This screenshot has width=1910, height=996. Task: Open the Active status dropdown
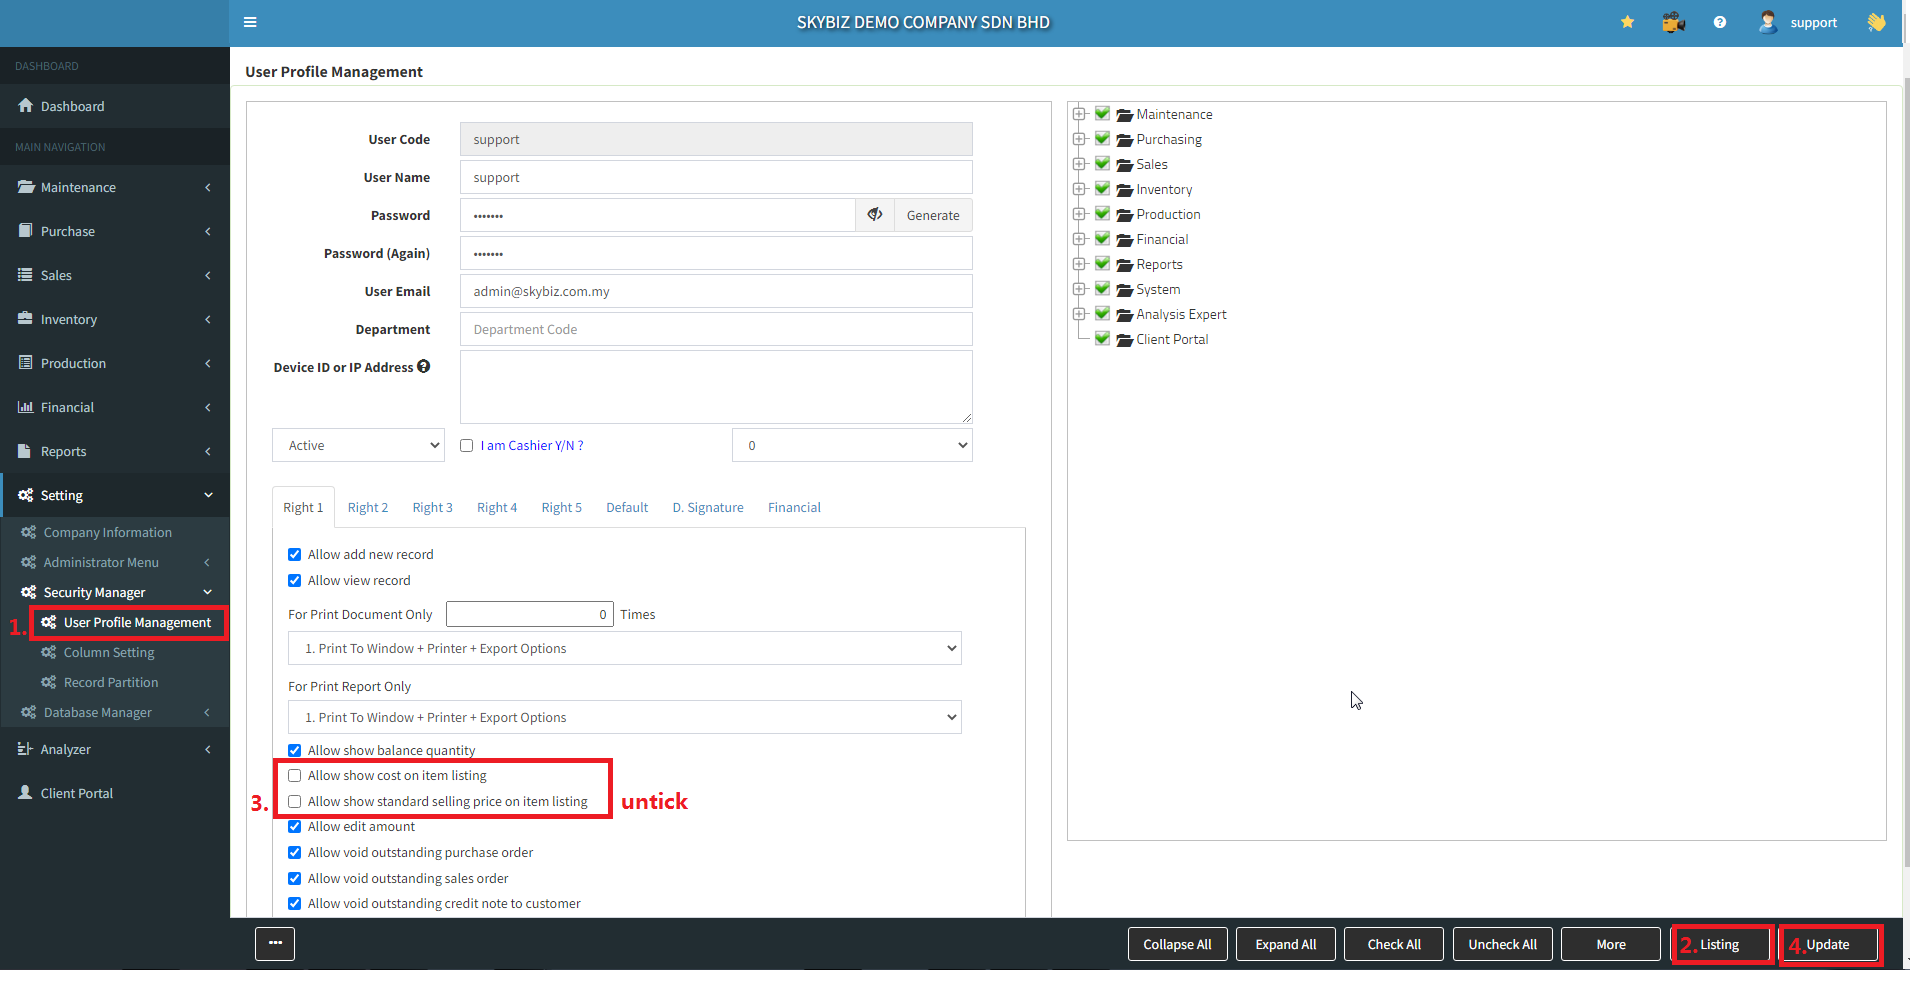tap(358, 446)
